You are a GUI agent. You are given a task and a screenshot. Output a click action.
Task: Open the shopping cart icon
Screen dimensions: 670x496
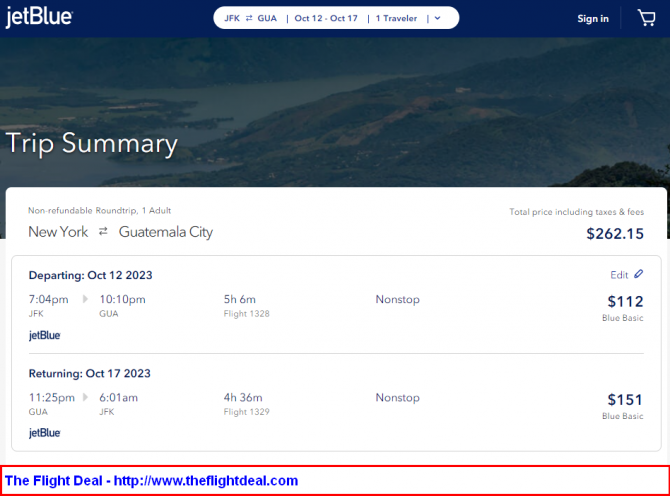[x=646, y=18]
